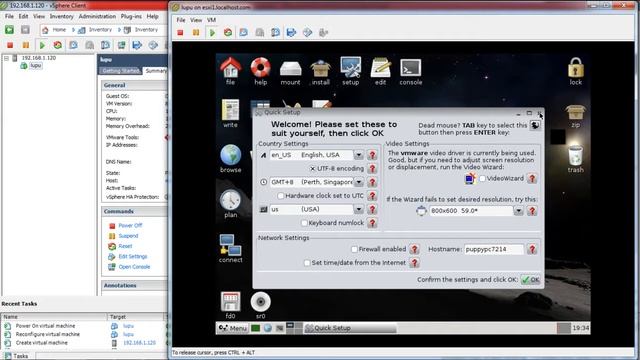Open the 800x600 resolution dropdown
Screen dimensions: 640x360
(518, 211)
